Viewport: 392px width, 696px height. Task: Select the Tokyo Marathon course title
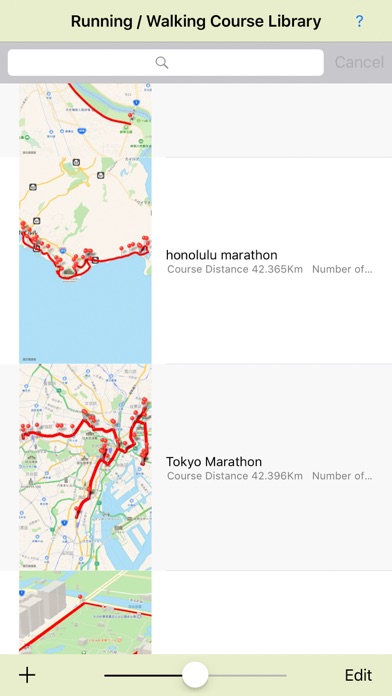(214, 462)
